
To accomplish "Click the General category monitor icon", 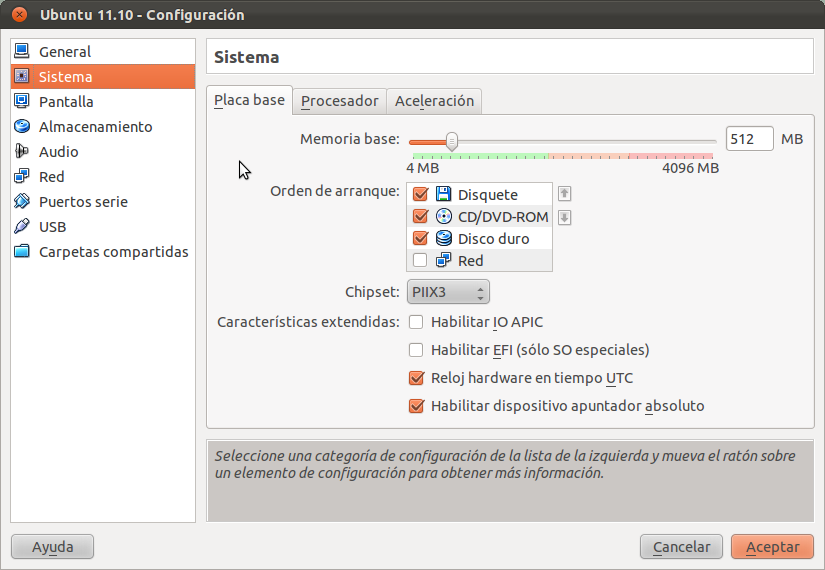I will 22,51.
